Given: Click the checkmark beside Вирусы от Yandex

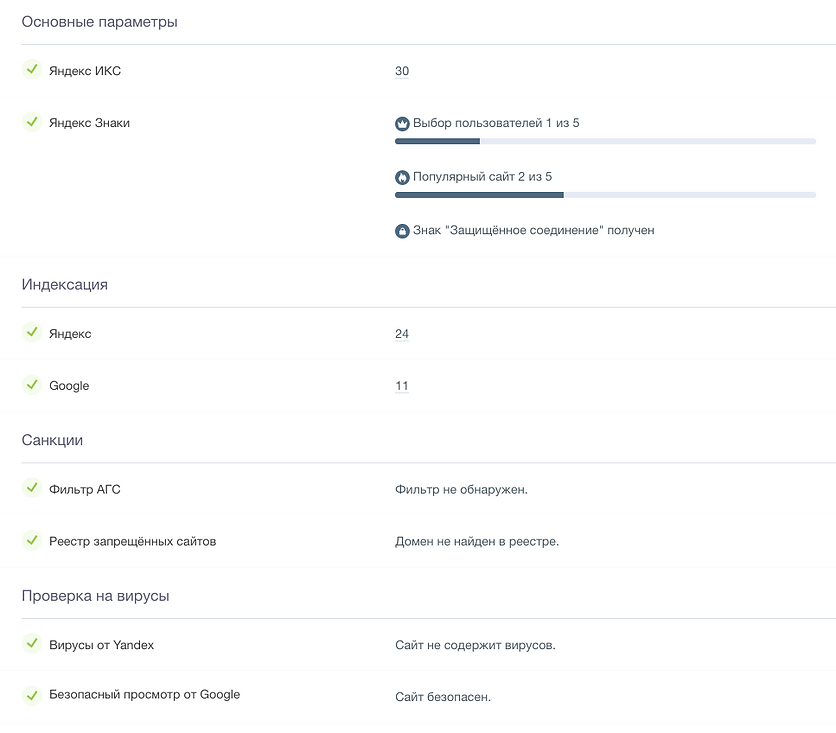Looking at the screenshot, I should point(32,643).
